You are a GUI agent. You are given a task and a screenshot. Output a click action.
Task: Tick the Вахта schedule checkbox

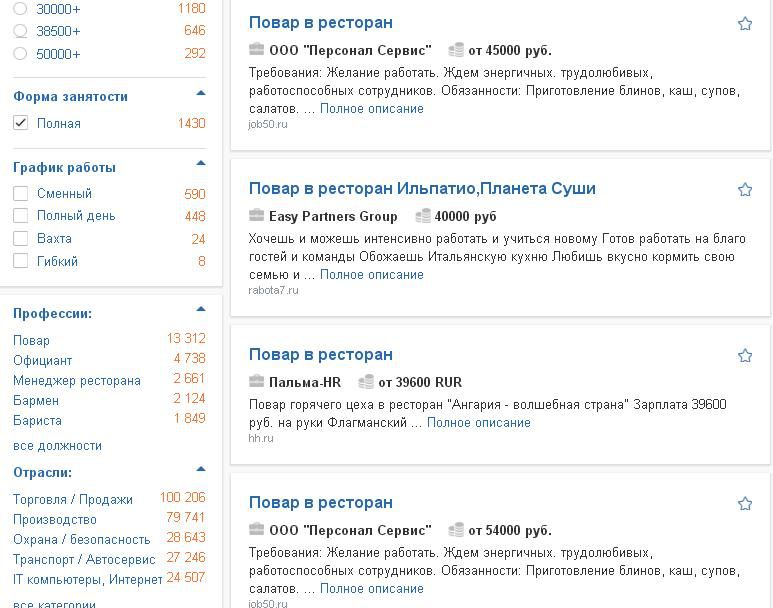click(20, 238)
